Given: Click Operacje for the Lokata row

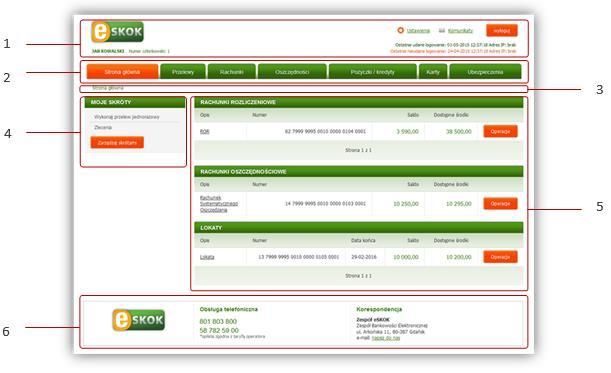Looking at the screenshot, I should [500, 257].
